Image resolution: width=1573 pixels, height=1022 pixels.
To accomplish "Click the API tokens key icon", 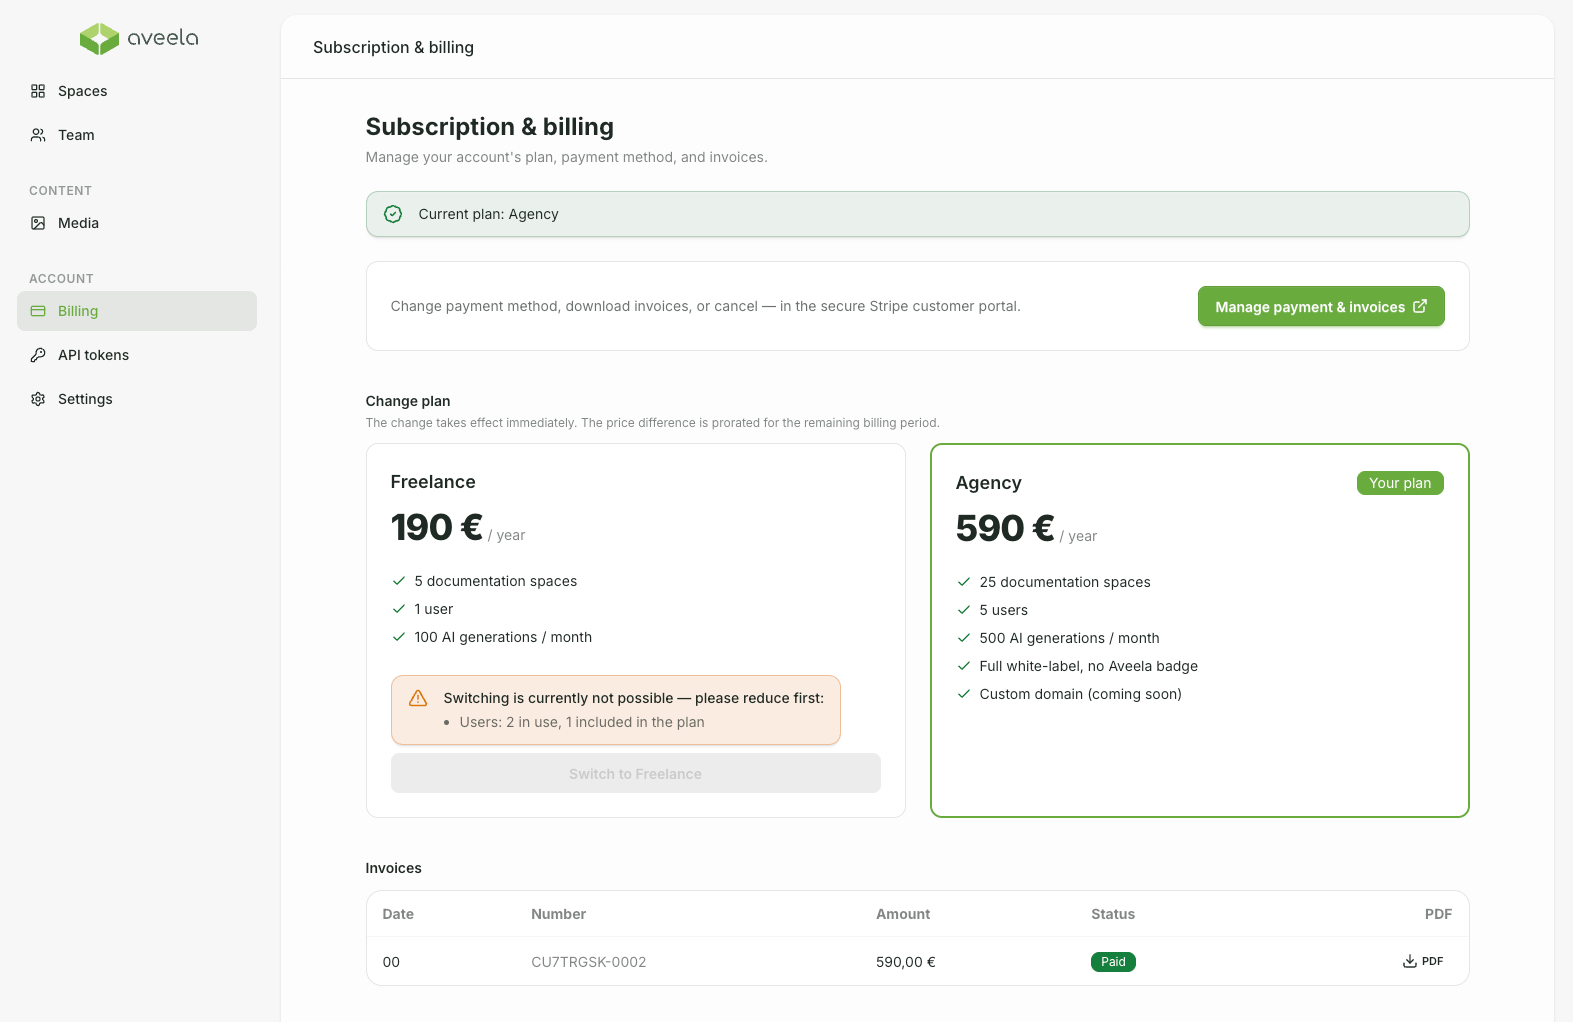I will click(x=38, y=355).
